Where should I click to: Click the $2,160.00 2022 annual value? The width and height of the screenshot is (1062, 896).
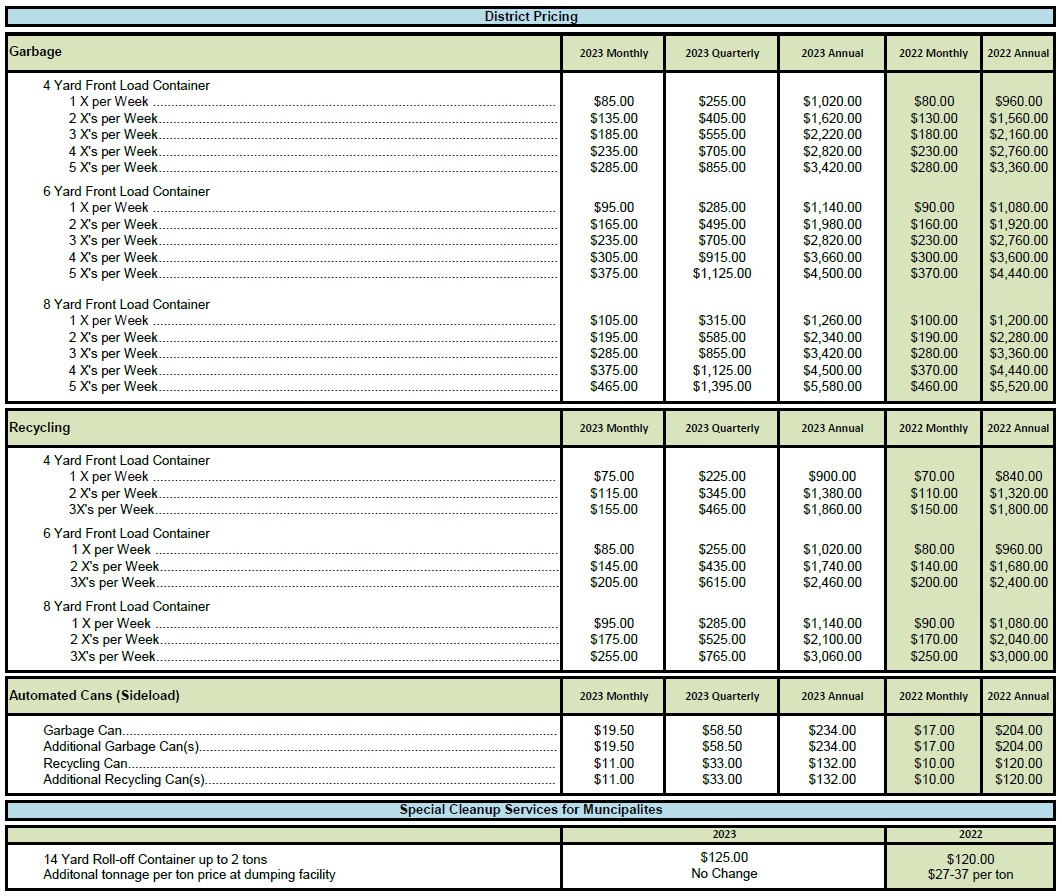point(1018,134)
